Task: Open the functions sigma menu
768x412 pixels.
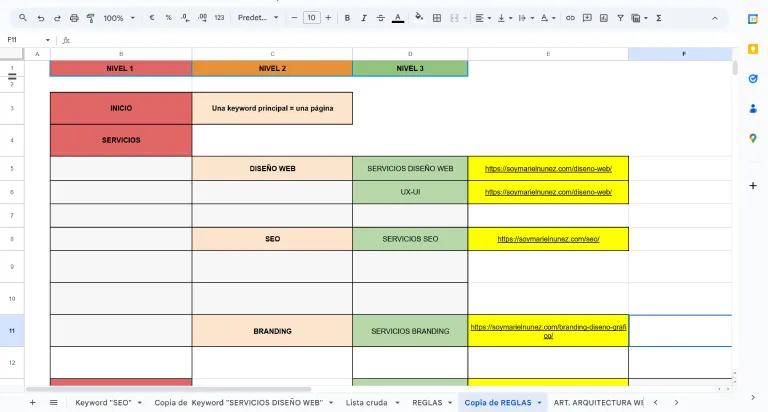Action: point(659,18)
